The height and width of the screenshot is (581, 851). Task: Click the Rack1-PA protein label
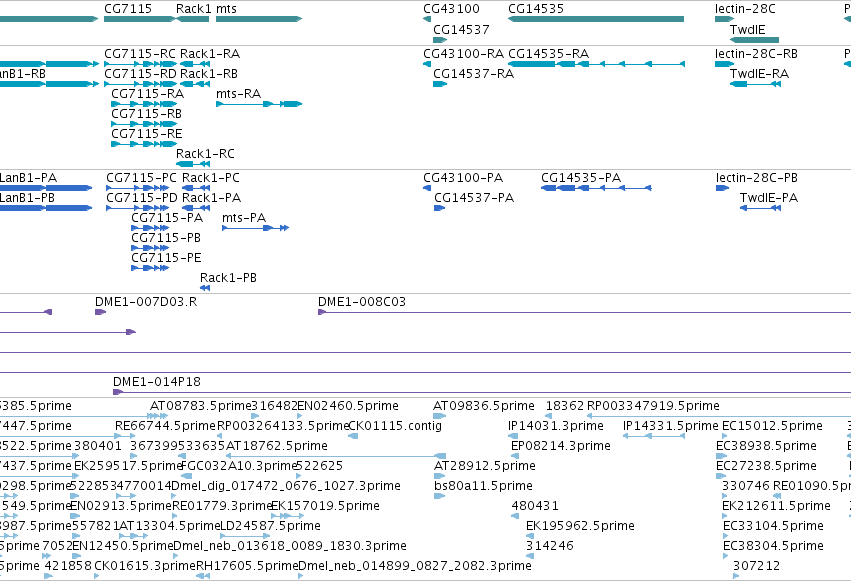[x=212, y=197]
